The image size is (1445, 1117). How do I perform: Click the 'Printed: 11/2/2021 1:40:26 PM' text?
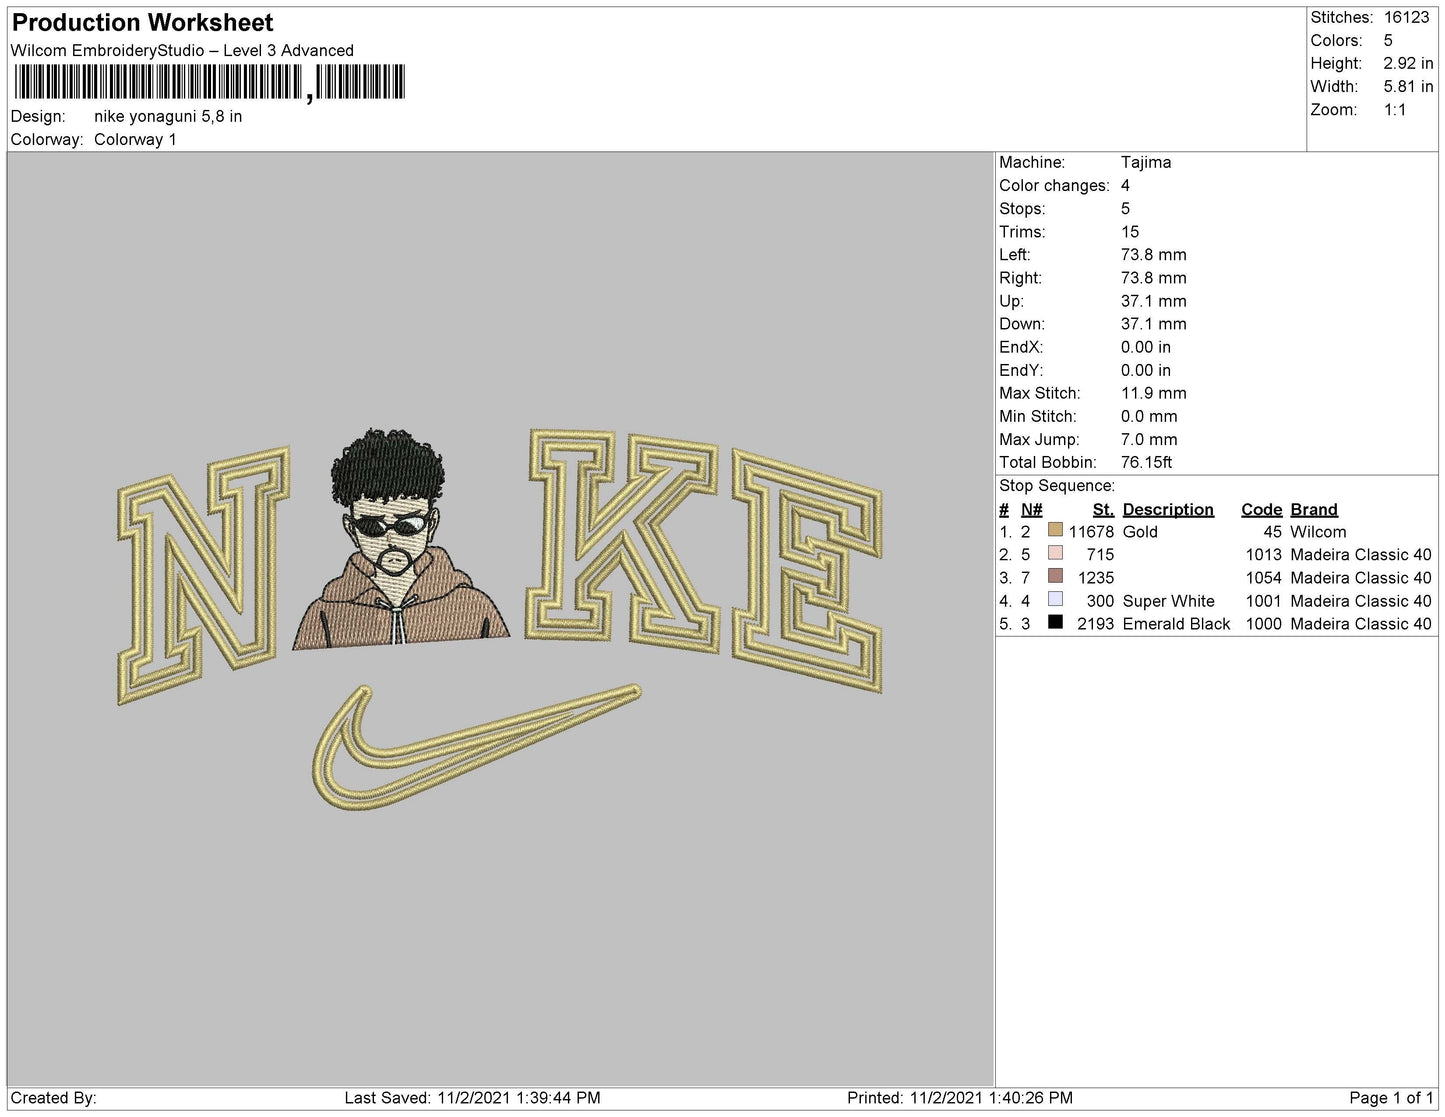click(960, 1098)
